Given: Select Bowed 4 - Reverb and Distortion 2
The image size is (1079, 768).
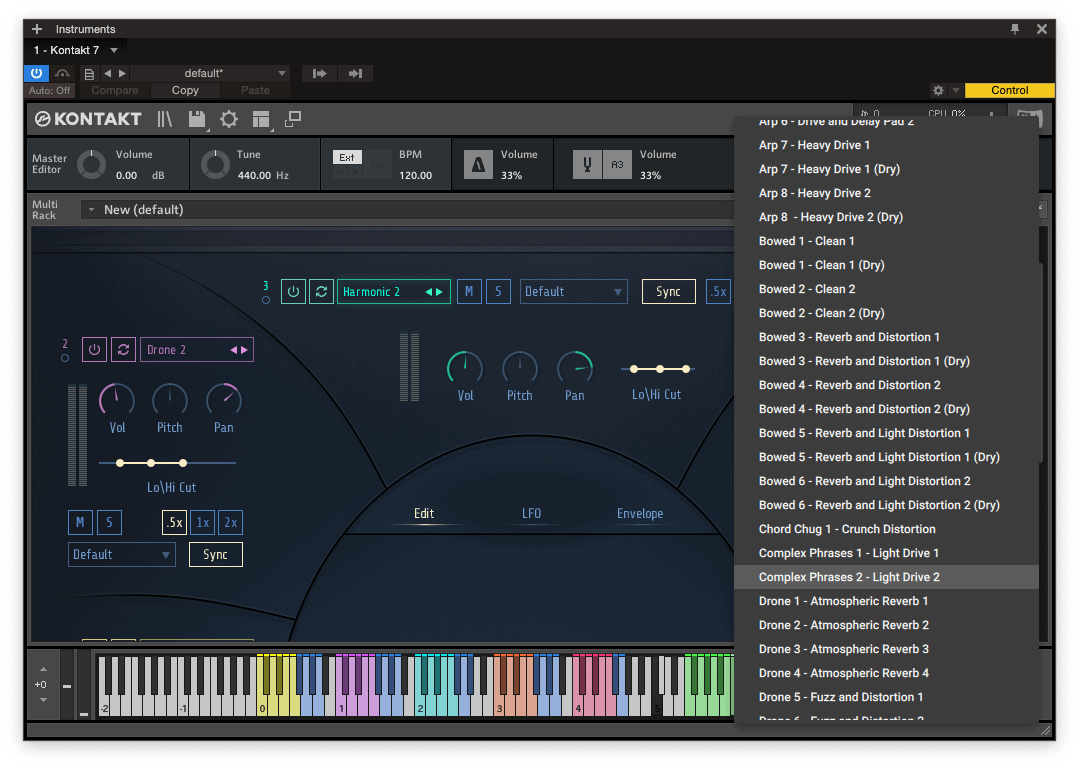Looking at the screenshot, I should (x=886, y=385).
